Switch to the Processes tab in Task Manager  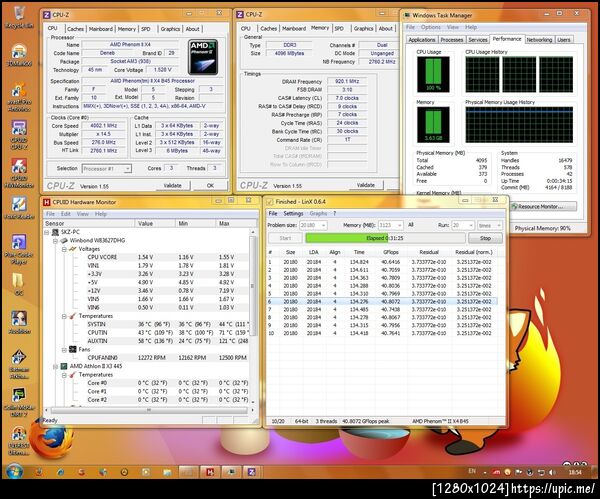452,40
